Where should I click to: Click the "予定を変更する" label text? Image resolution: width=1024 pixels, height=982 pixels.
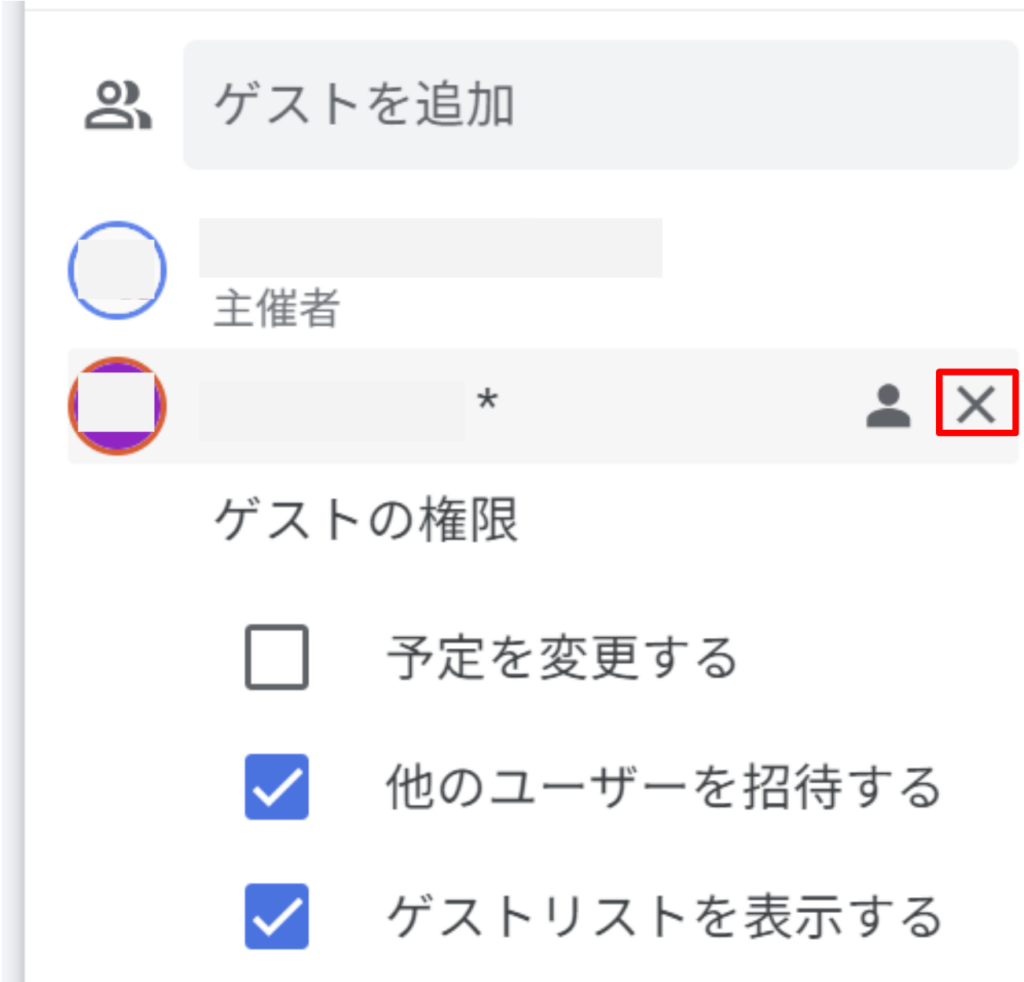(561, 658)
